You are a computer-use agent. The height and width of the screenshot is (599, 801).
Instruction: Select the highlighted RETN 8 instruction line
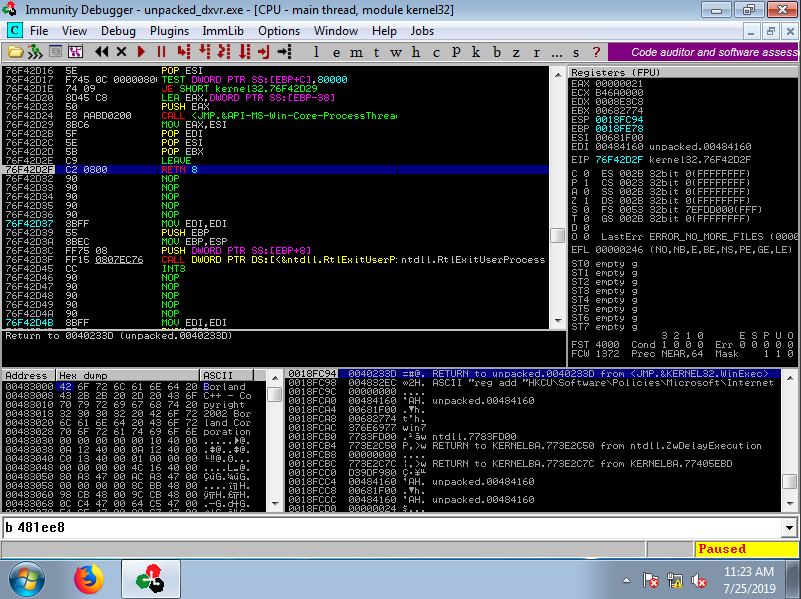pos(276,170)
